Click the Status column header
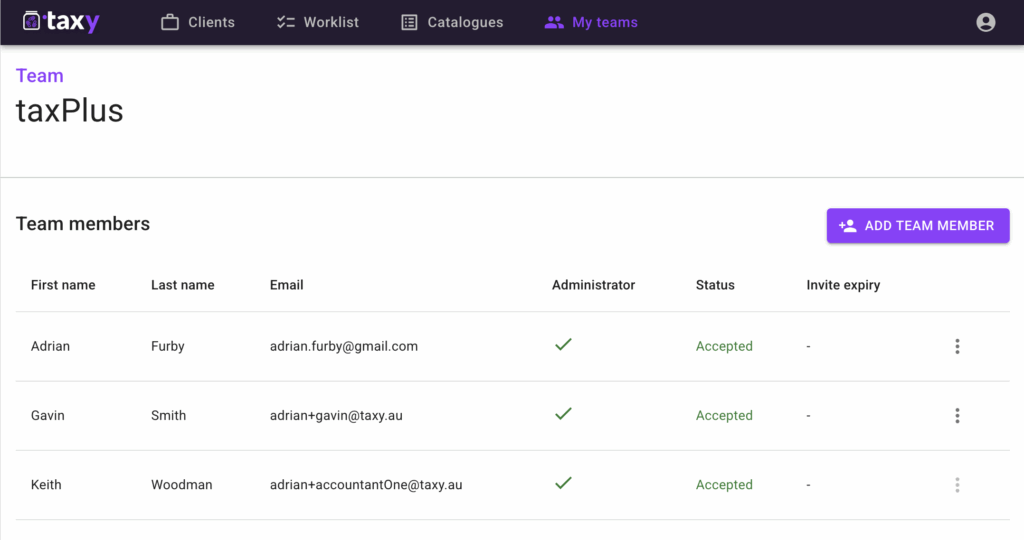This screenshot has height=540, width=1024. (715, 285)
